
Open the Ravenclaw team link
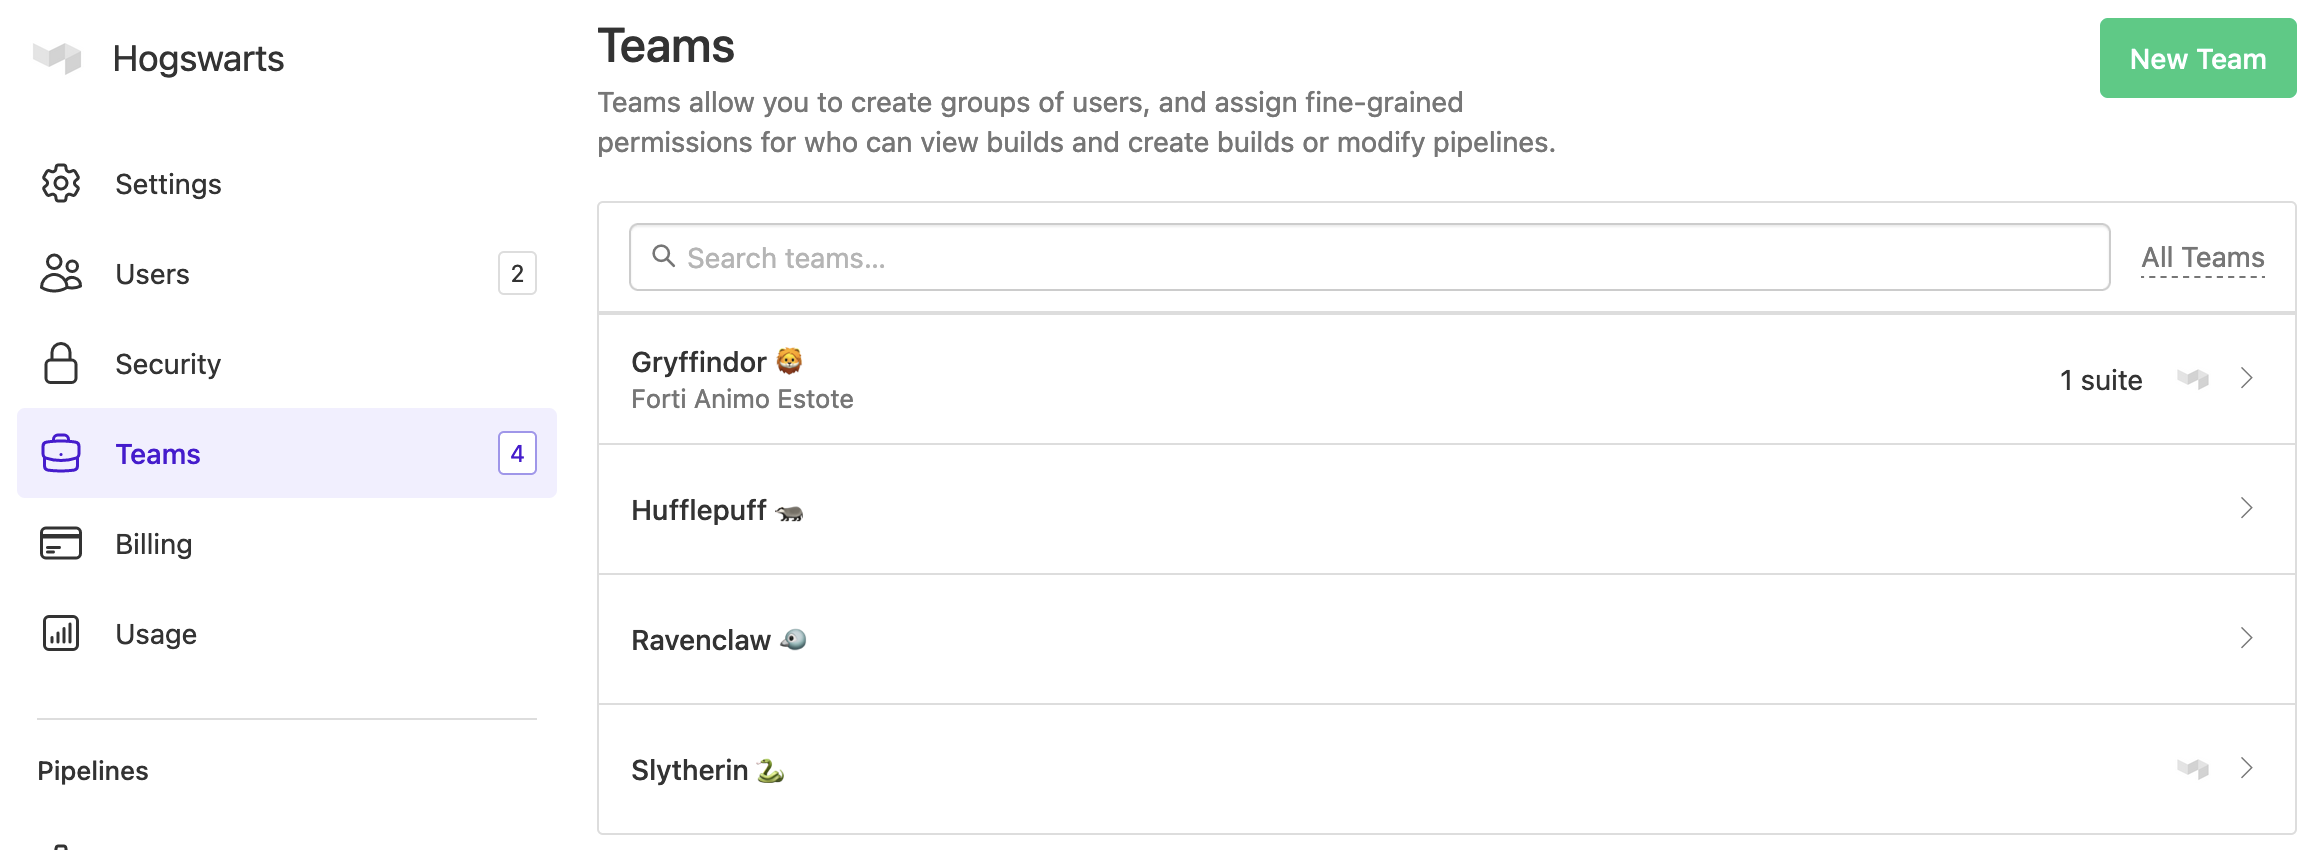pyautogui.click(x=701, y=640)
